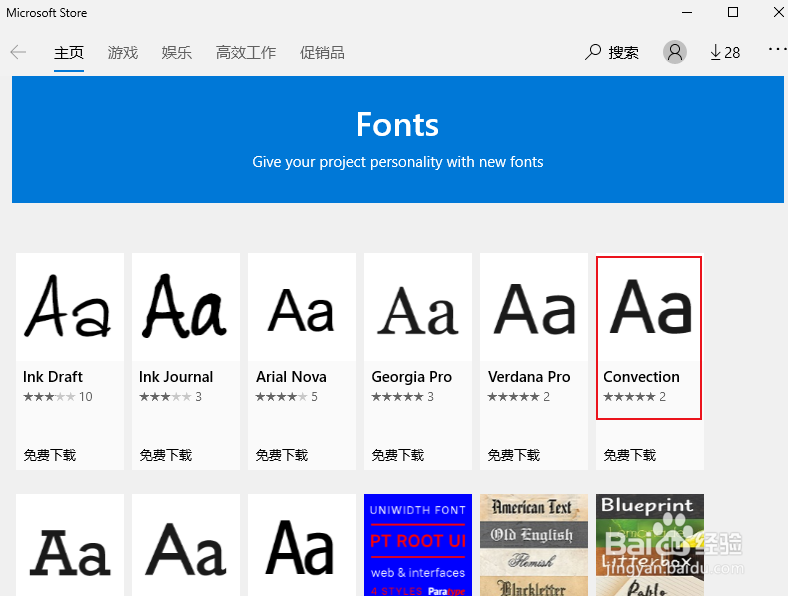
Task: Open the search magnifier icon
Action: tap(593, 52)
